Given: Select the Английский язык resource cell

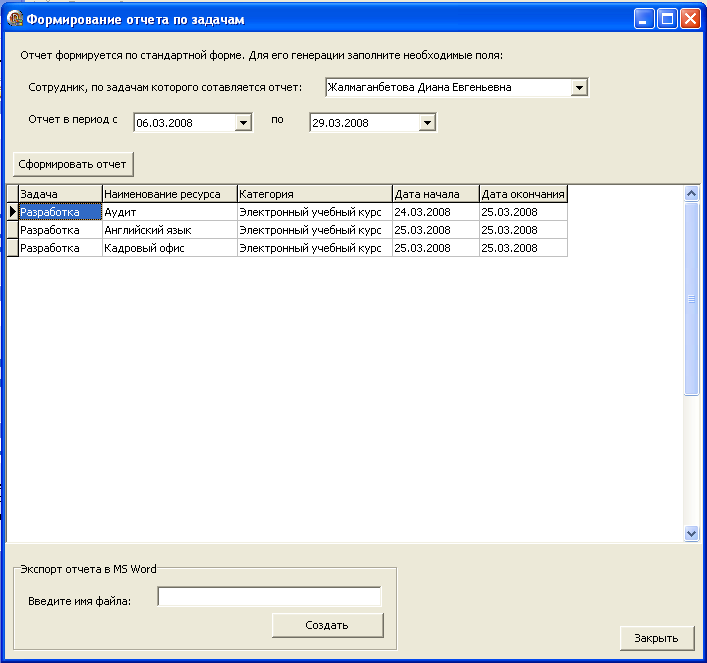Looking at the screenshot, I should click(x=170, y=230).
